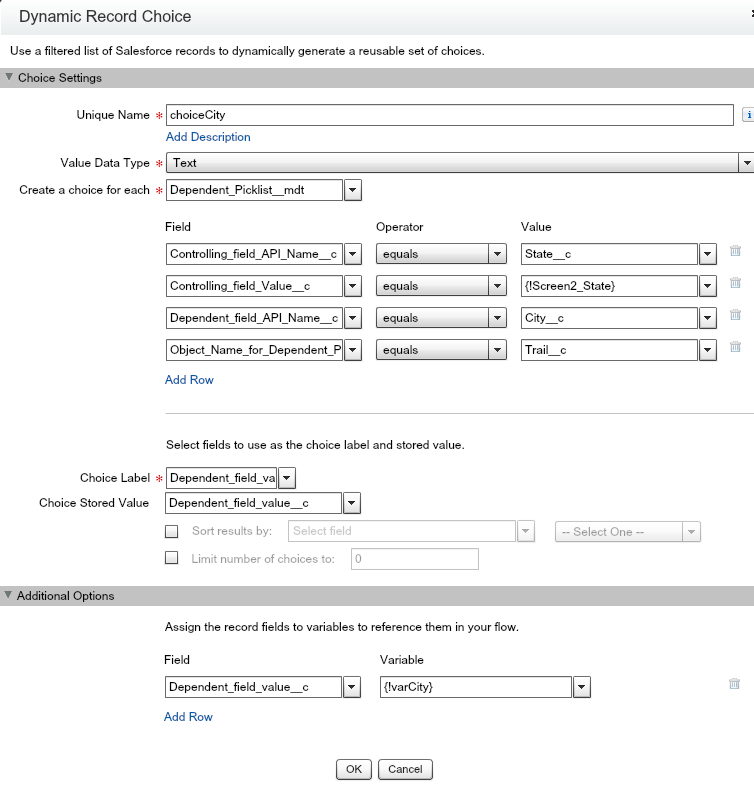The image size is (754, 796).
Task: Click the {!varCity} variable field
Action: tap(476, 687)
